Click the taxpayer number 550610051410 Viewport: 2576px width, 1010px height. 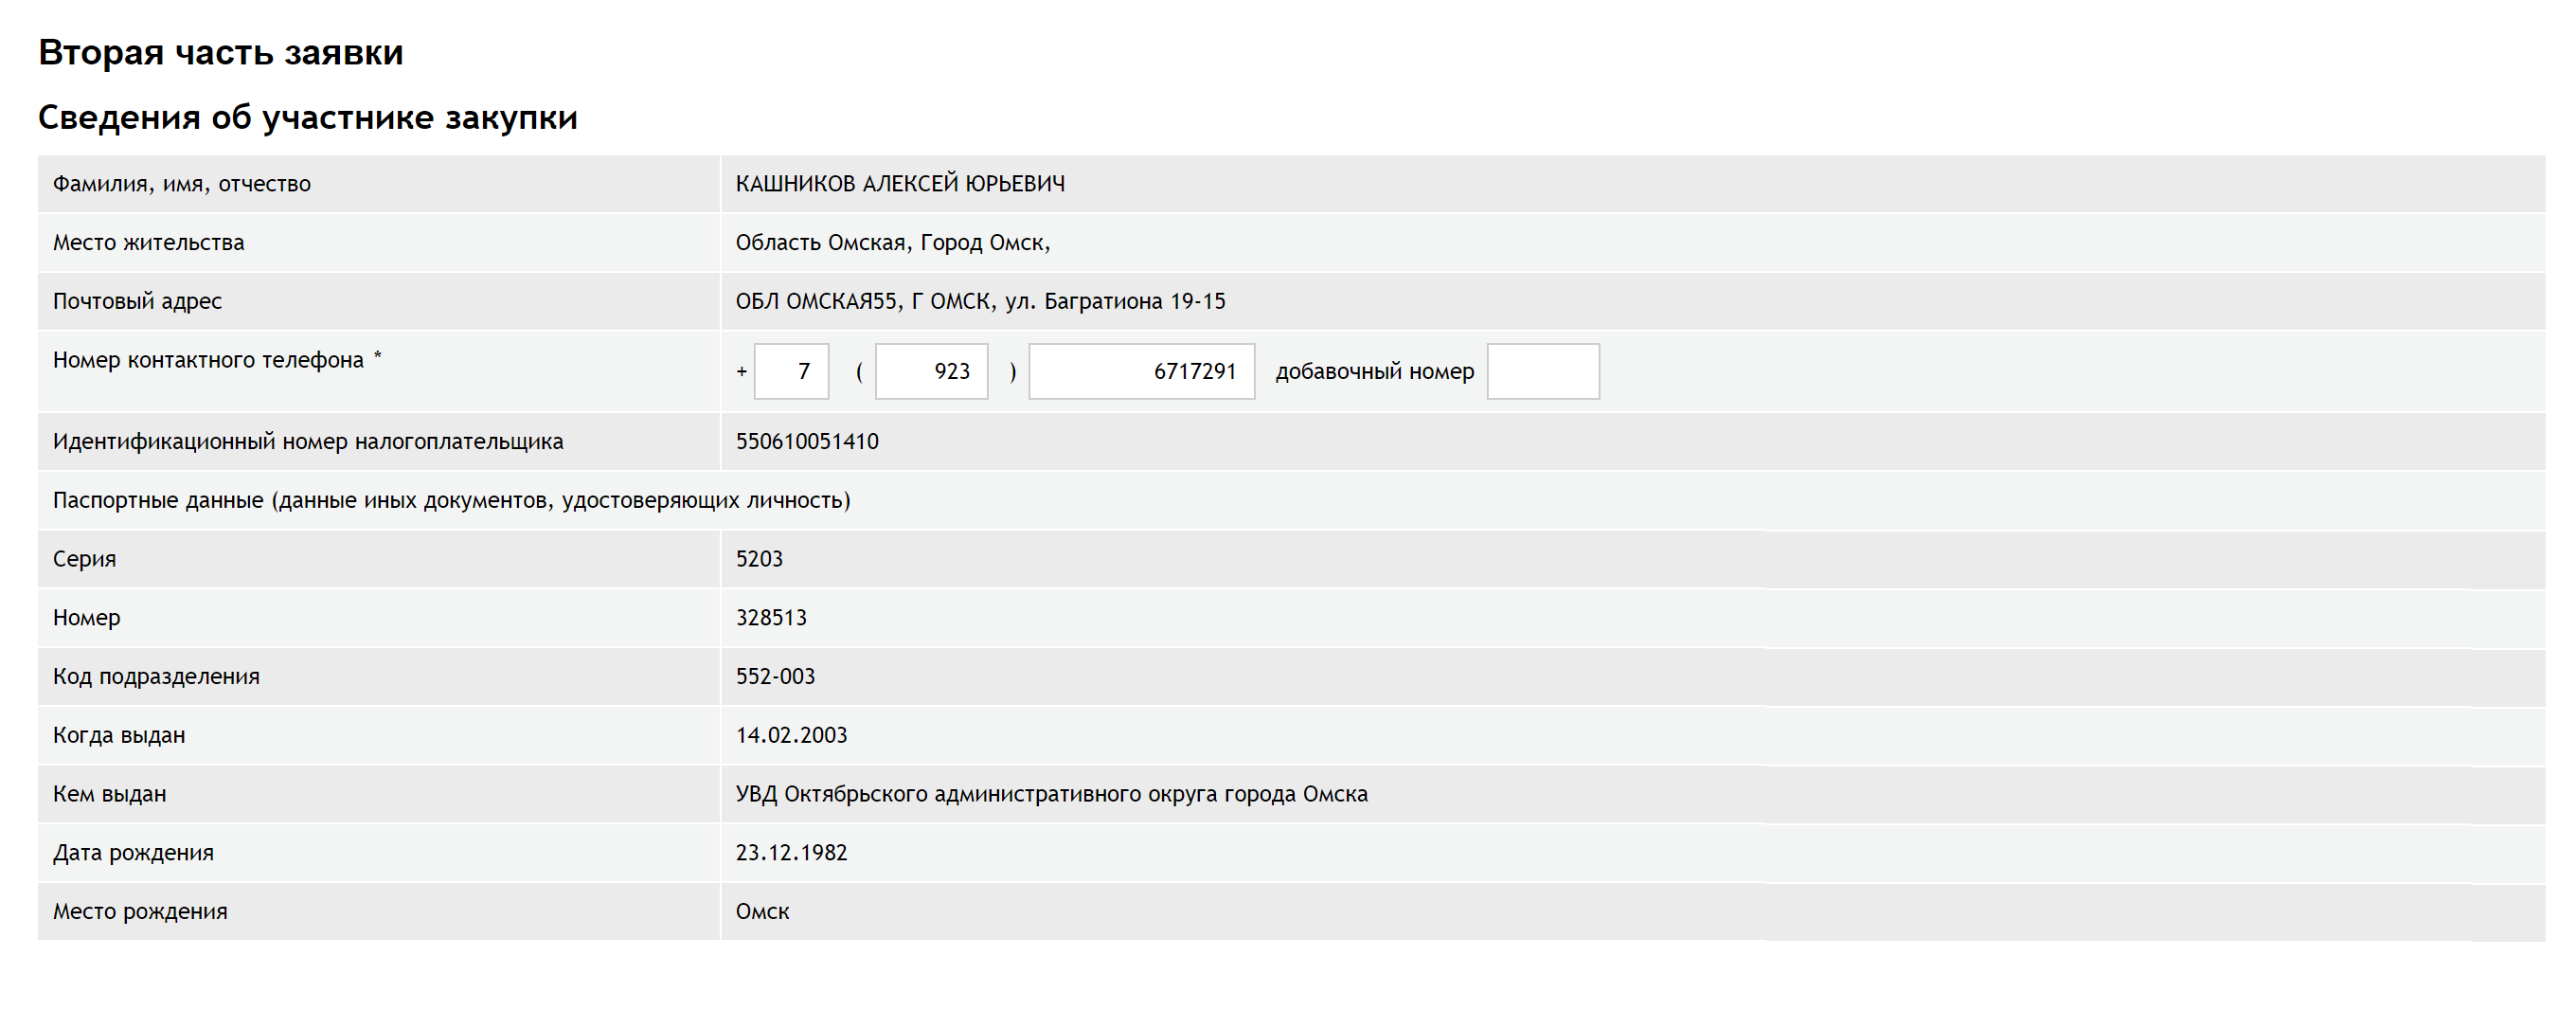[807, 442]
